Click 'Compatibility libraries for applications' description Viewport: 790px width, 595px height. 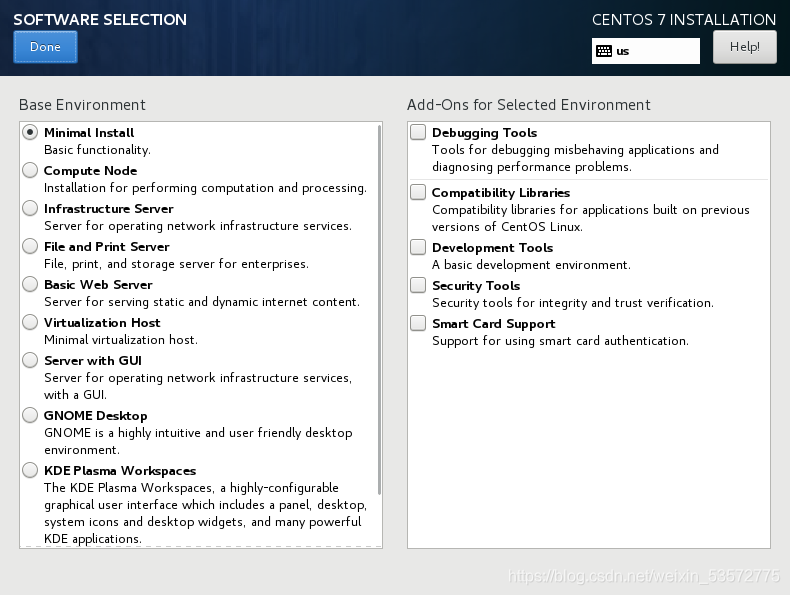point(590,218)
